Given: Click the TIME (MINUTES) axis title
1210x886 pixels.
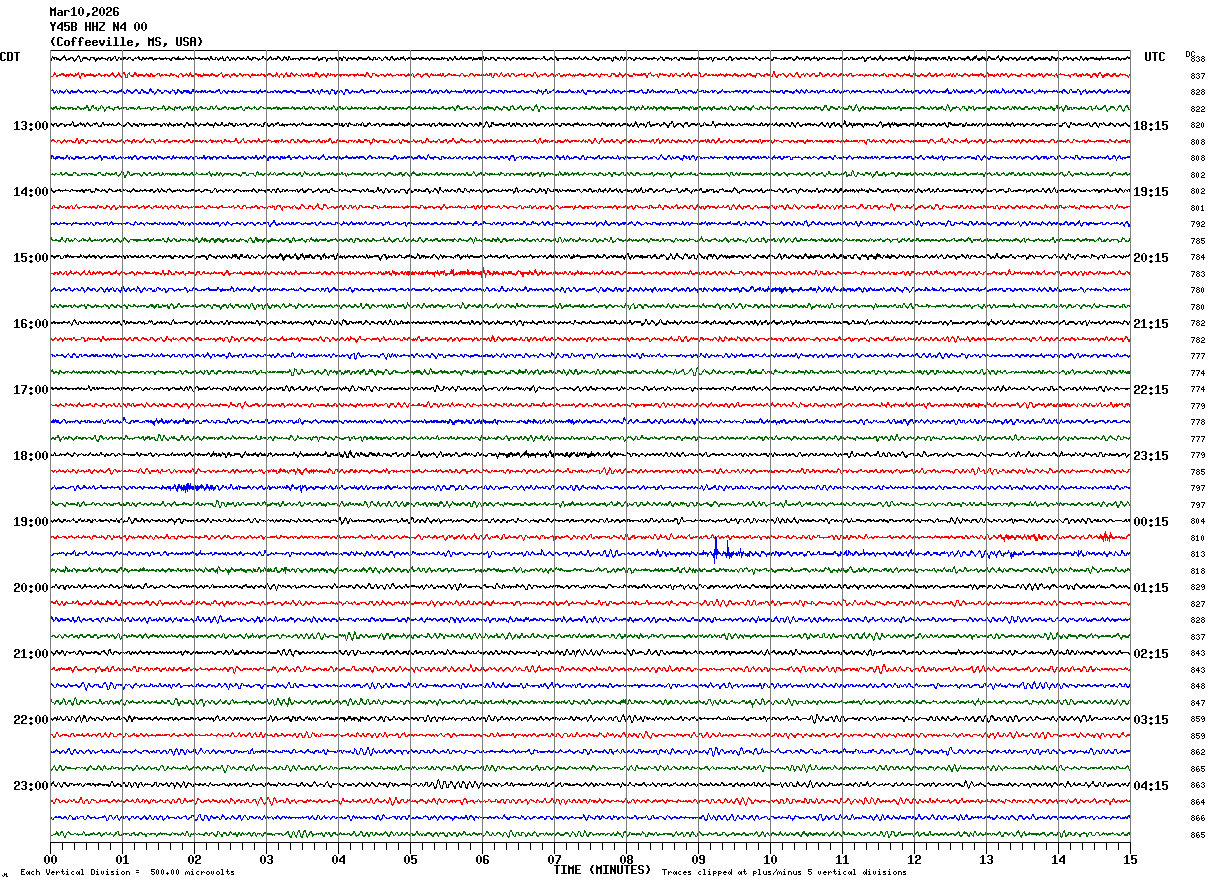Looking at the screenshot, I should click(x=602, y=870).
